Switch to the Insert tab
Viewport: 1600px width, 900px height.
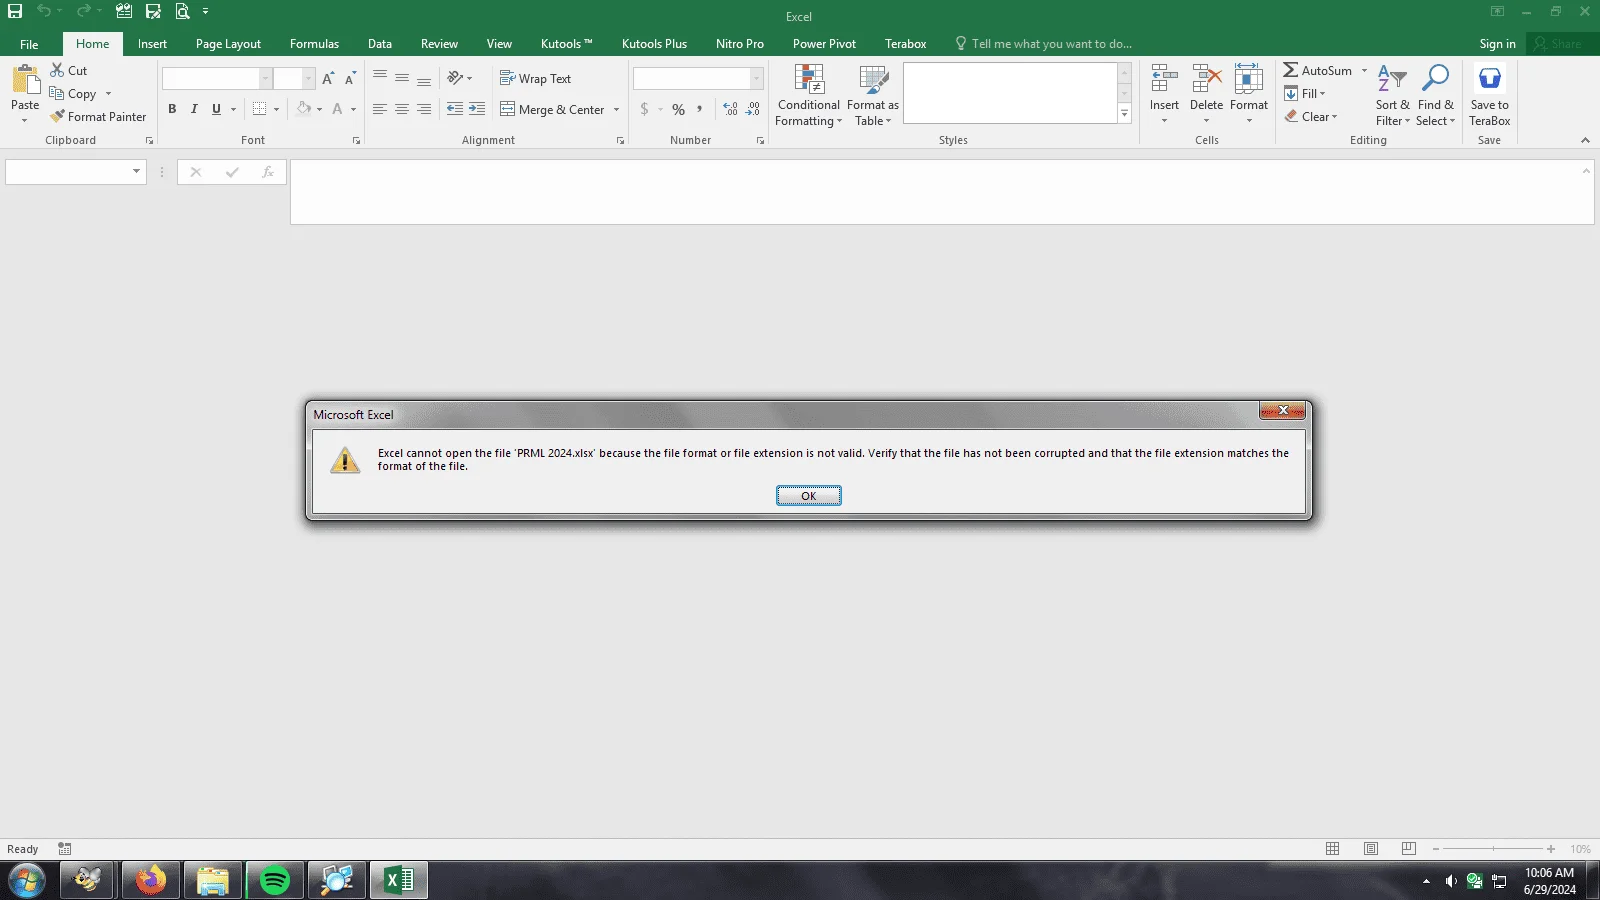152,44
